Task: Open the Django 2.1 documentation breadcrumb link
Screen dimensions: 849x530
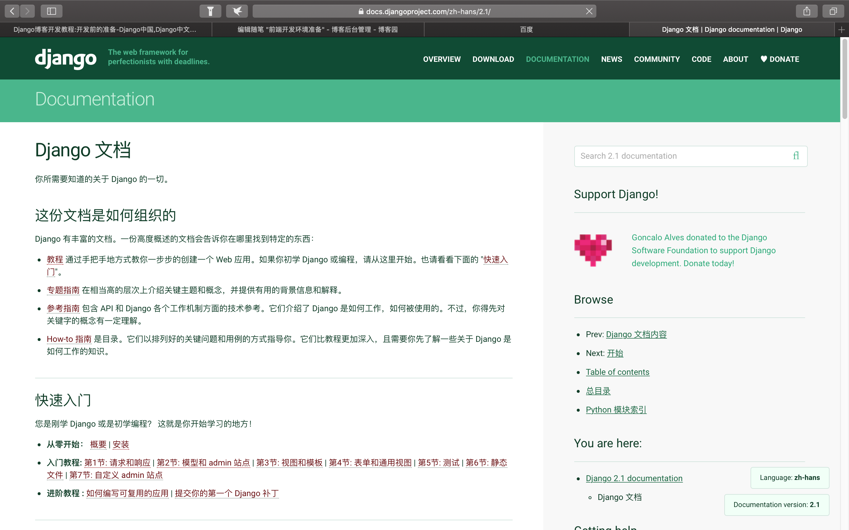Action: point(634,479)
